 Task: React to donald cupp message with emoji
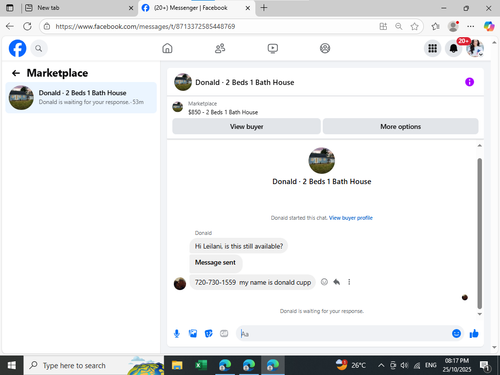pos(324,282)
